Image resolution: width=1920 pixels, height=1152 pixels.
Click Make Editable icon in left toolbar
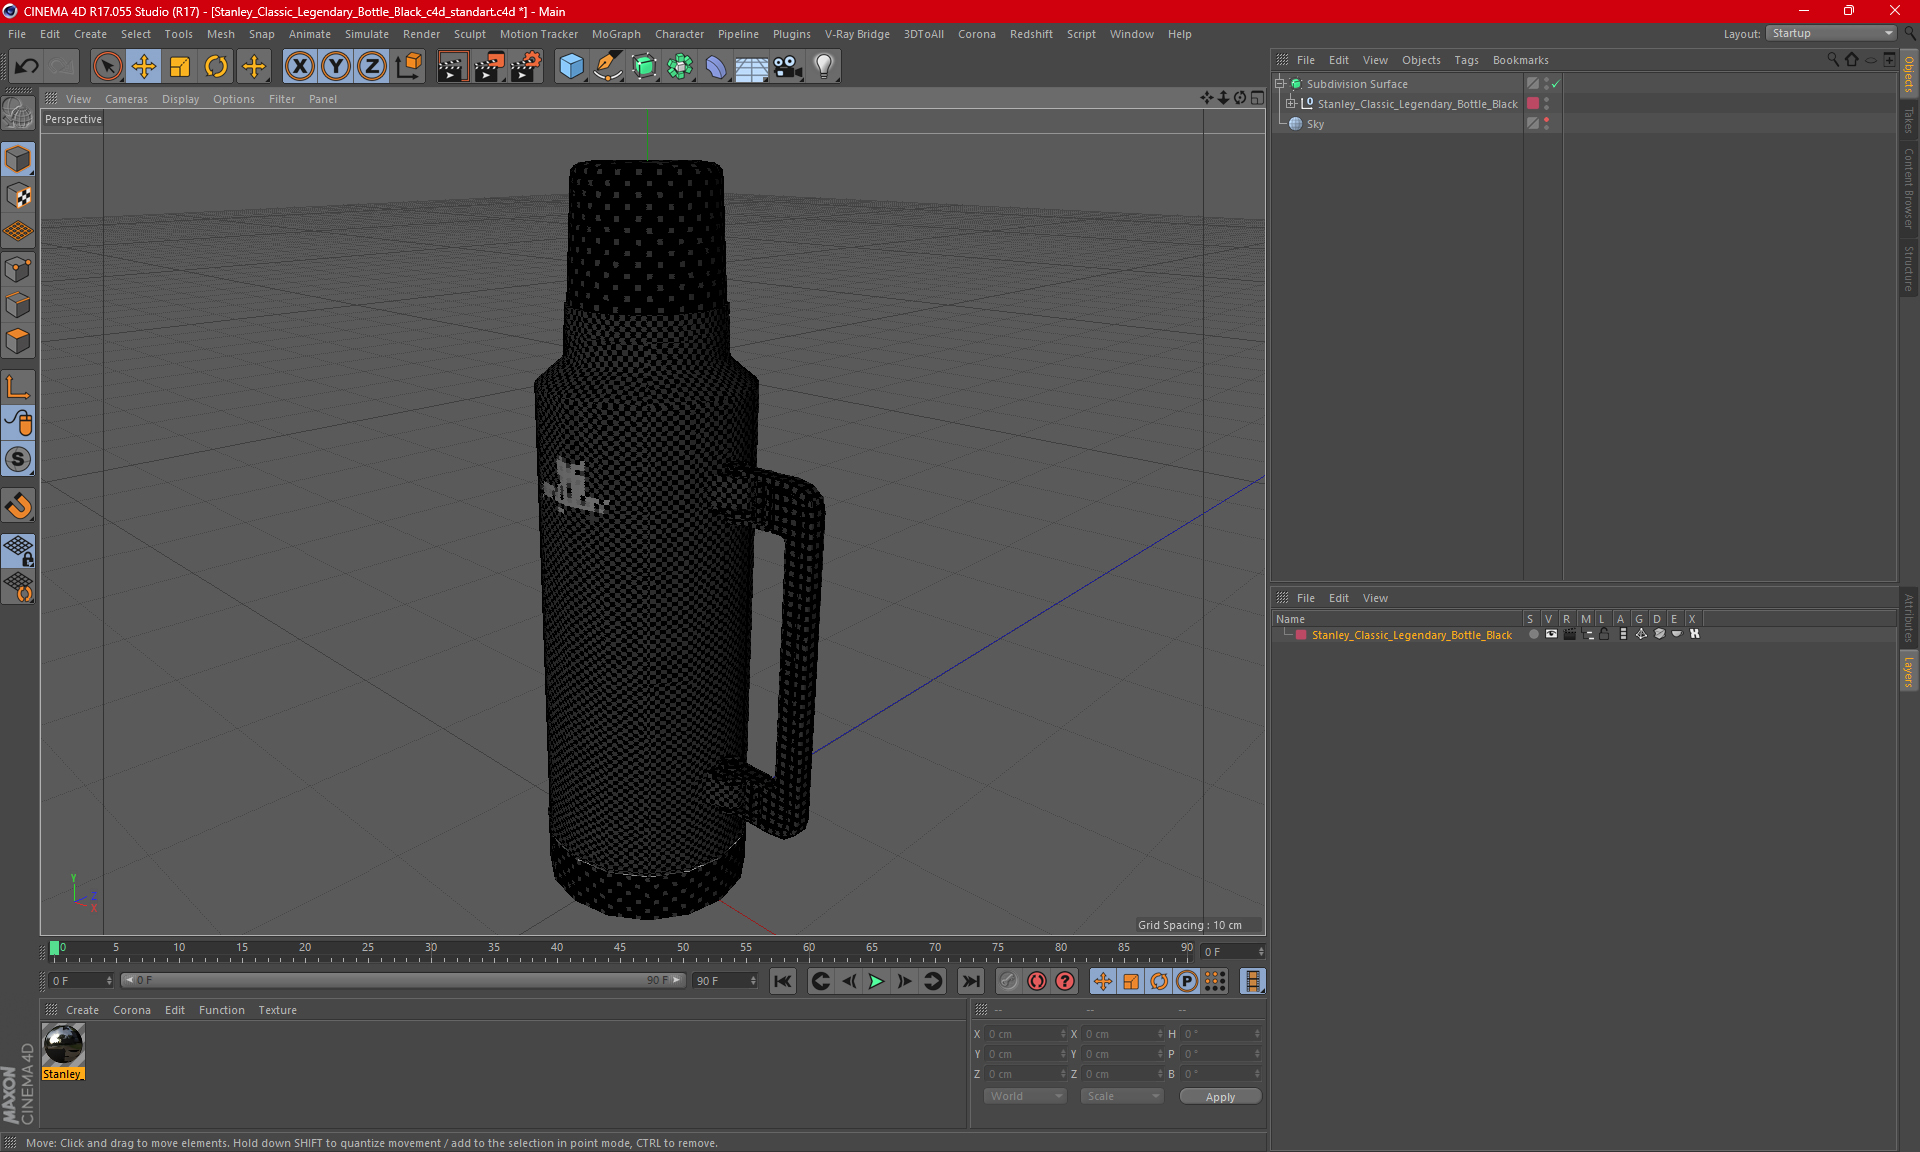[18, 114]
